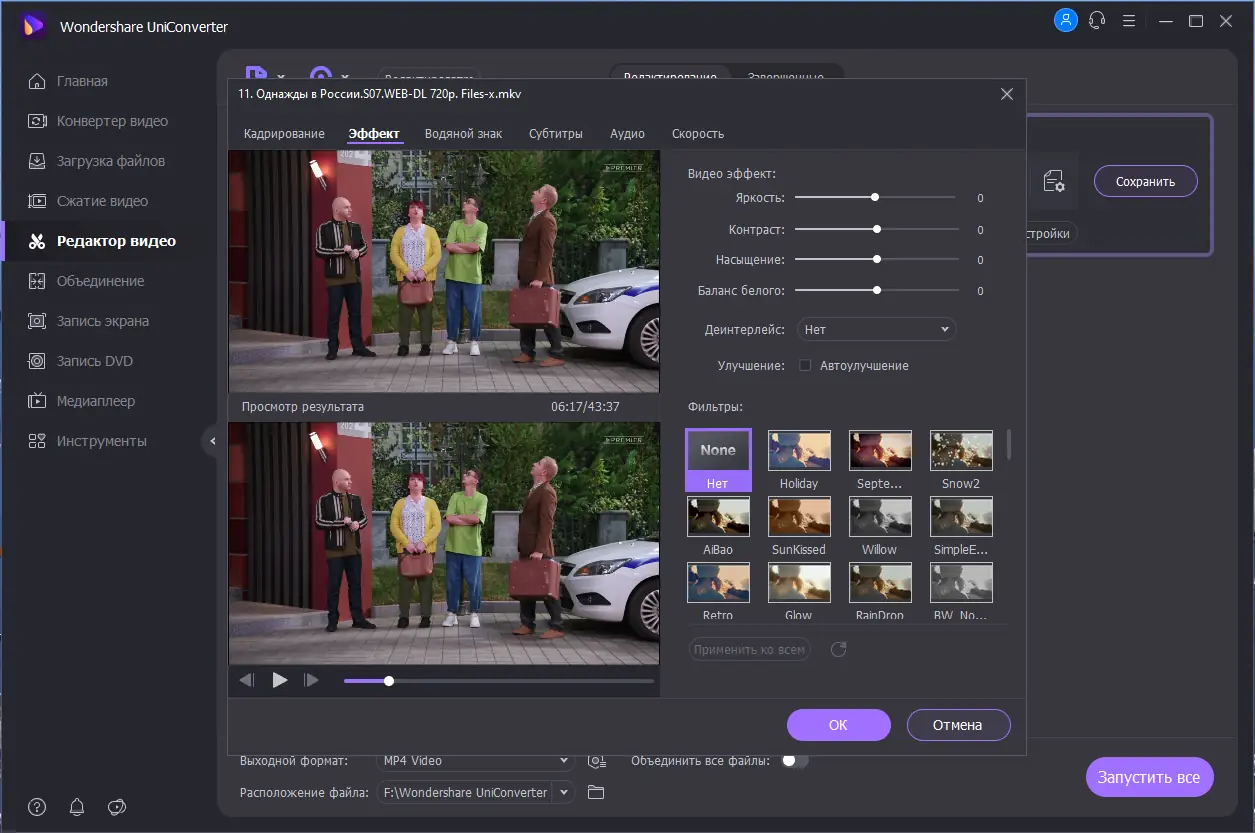Expand the file location path dropdown

tap(565, 793)
